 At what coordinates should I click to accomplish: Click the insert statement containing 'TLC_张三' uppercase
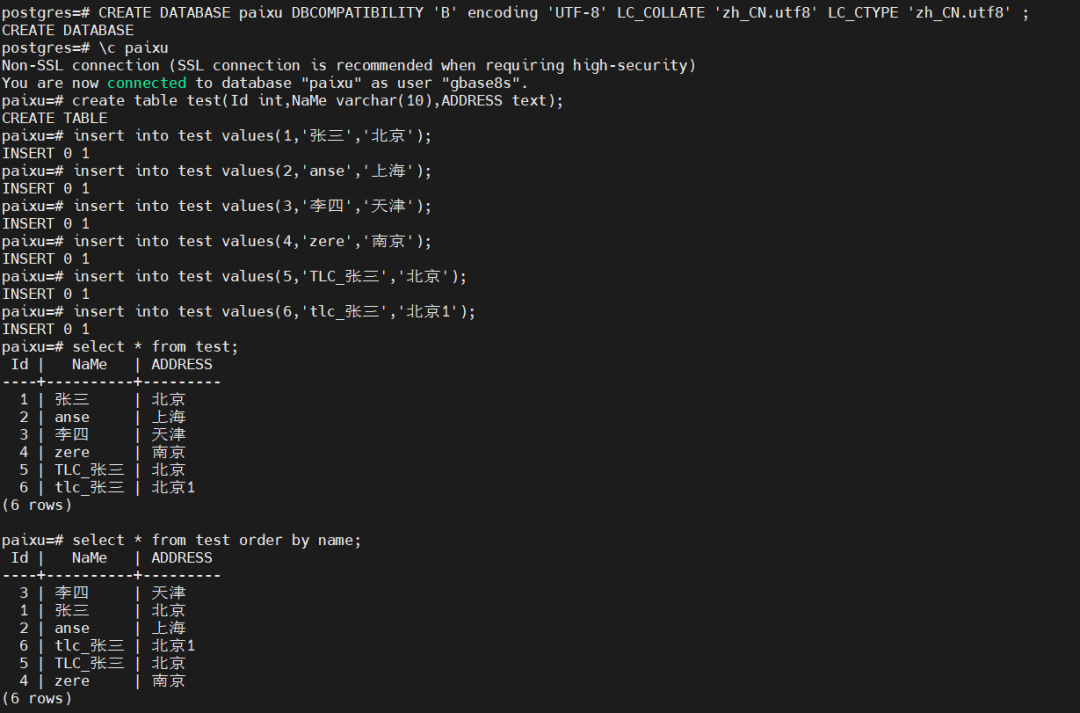(270, 276)
